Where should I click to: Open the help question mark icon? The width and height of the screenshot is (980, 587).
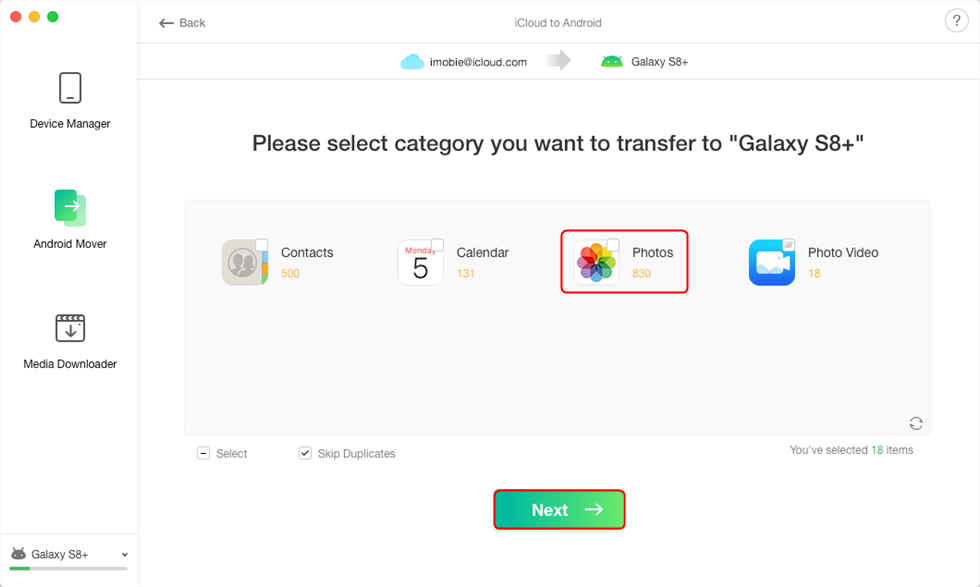coord(954,22)
